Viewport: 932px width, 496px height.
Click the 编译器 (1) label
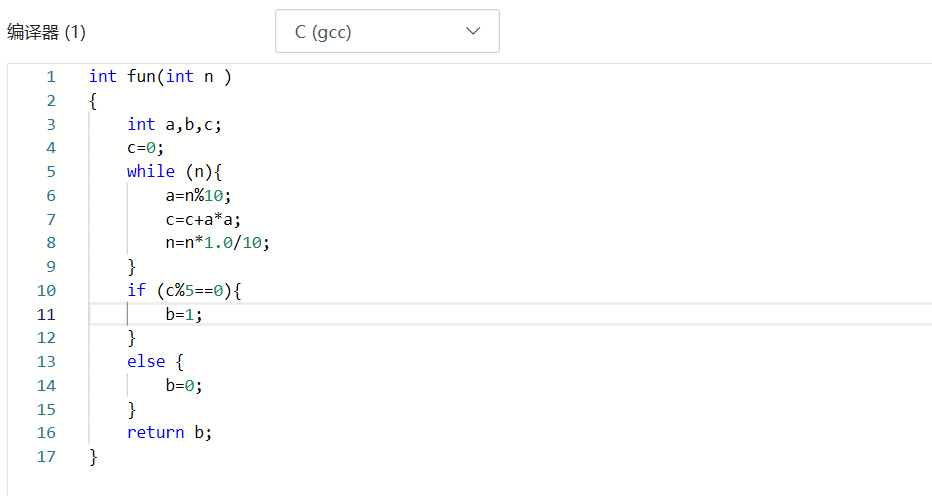click(47, 32)
